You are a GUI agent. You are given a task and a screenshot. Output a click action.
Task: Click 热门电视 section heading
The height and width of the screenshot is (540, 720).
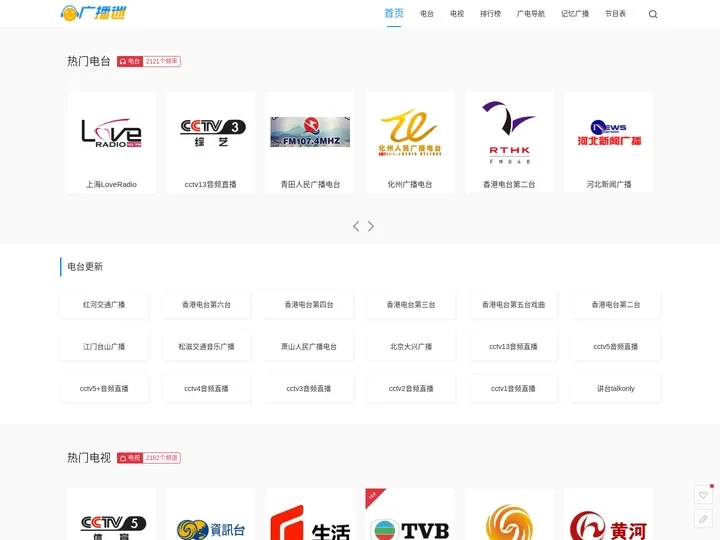tap(89, 458)
